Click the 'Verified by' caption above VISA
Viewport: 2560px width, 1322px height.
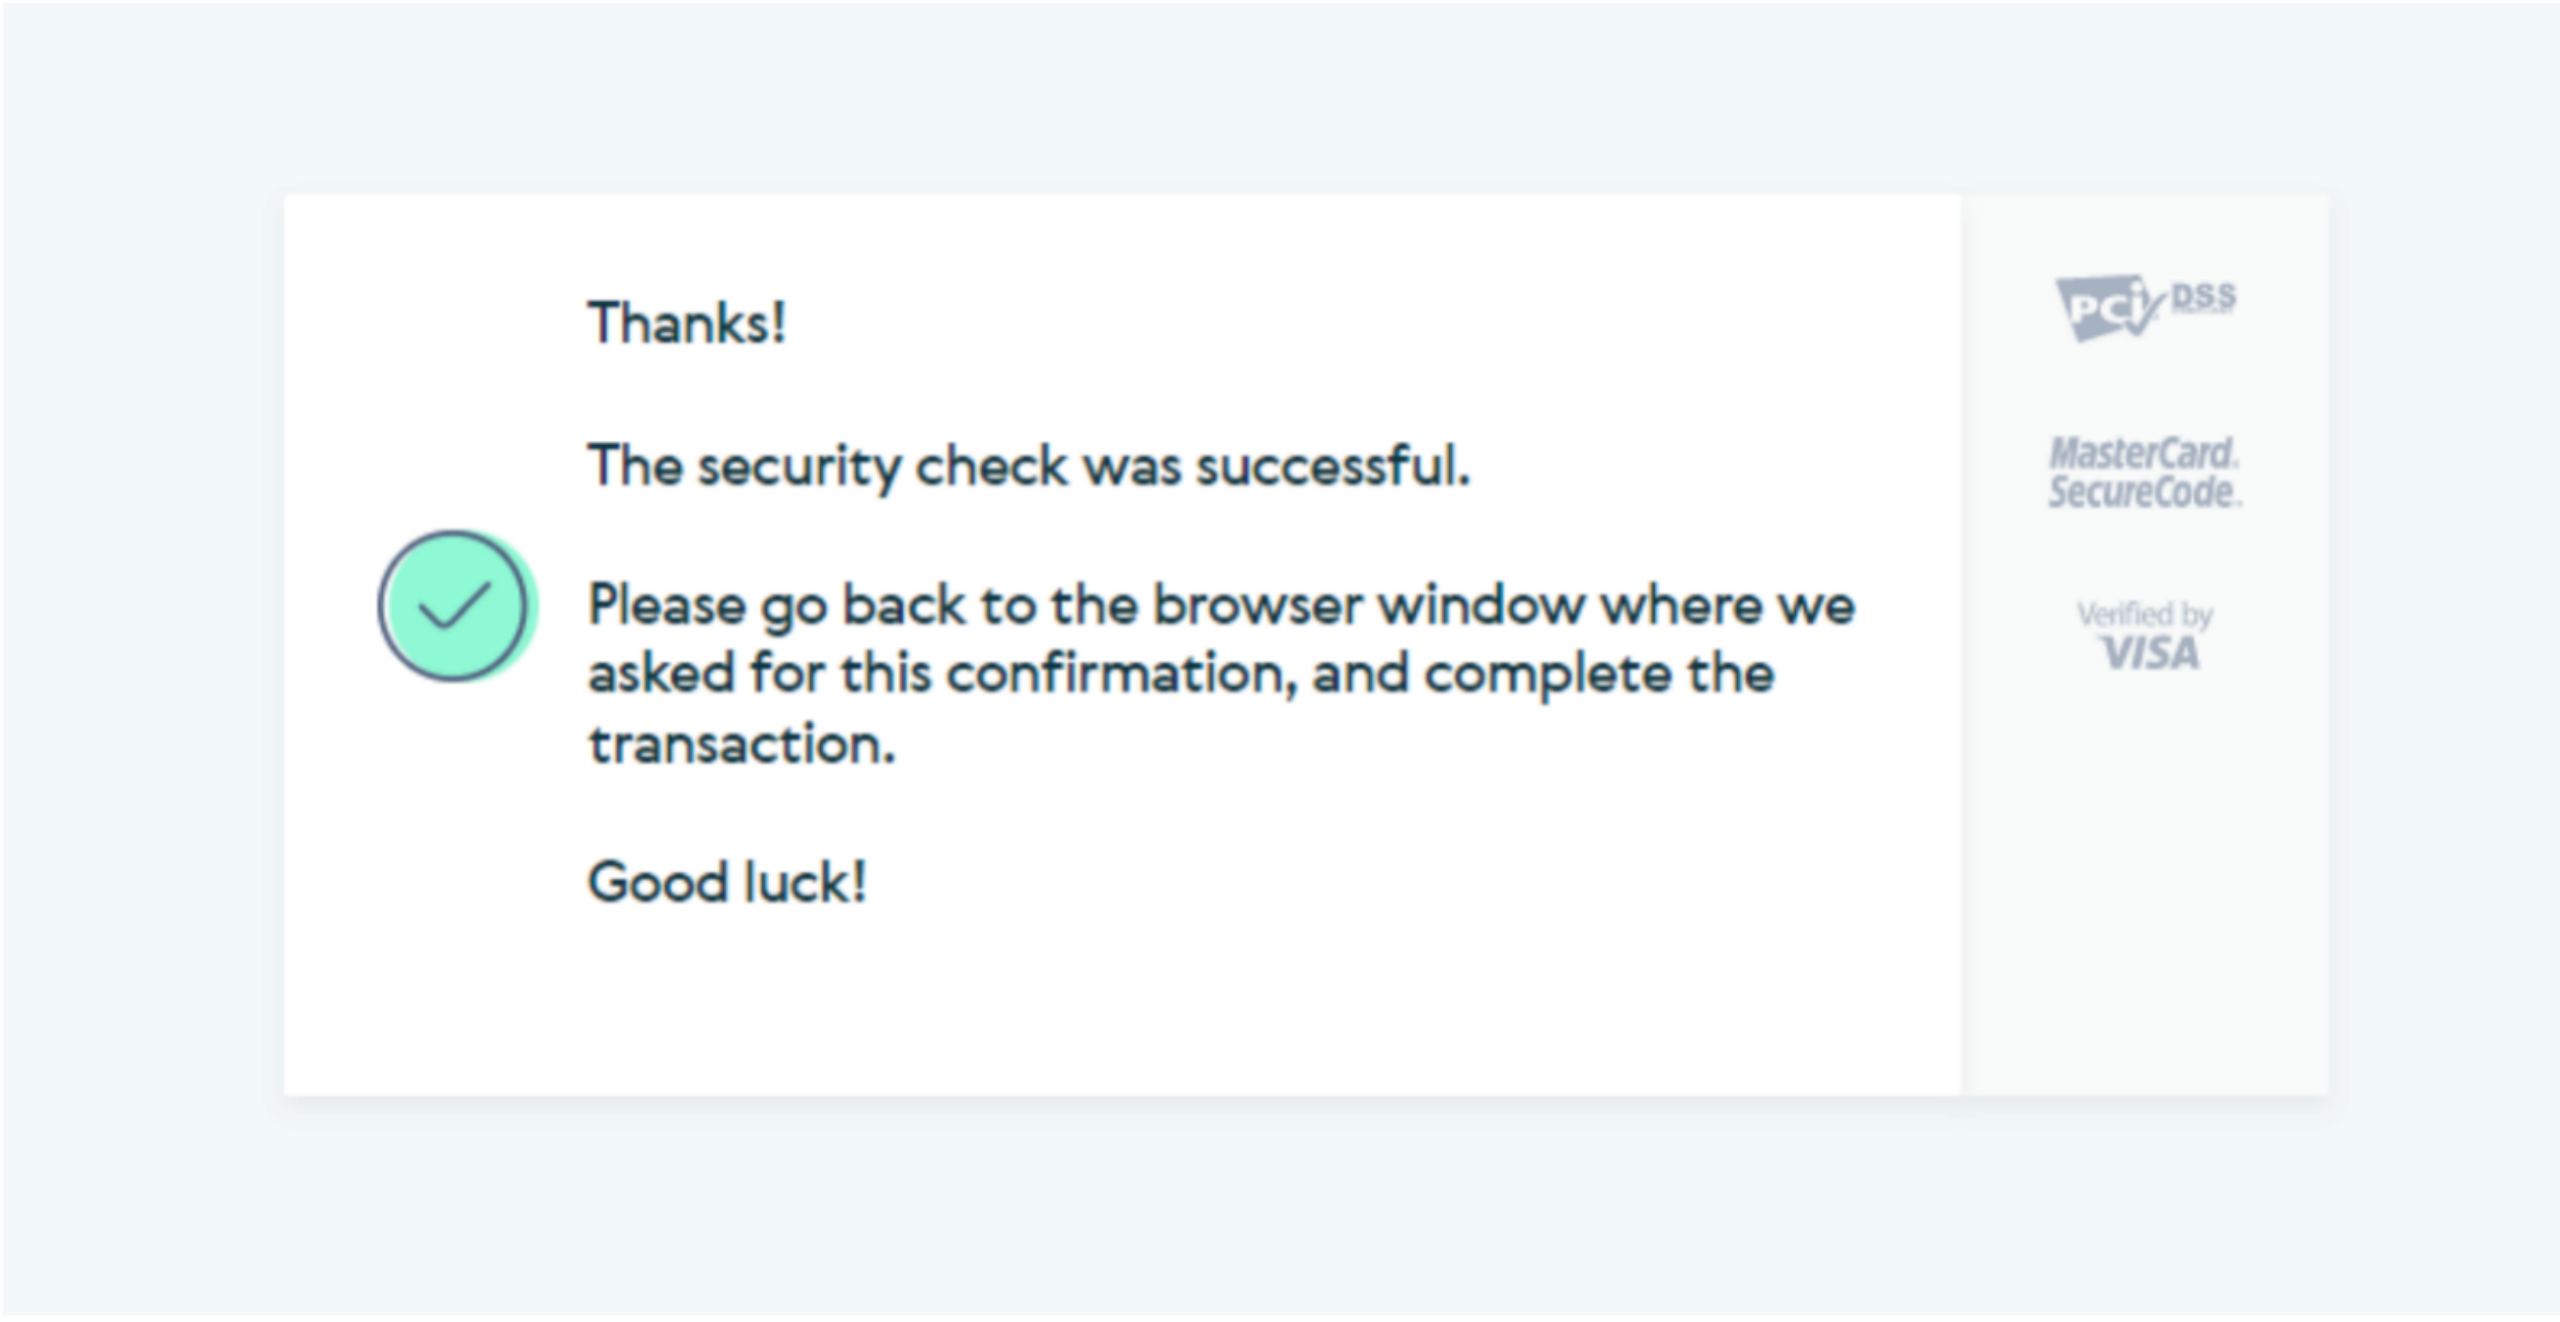tap(2145, 614)
